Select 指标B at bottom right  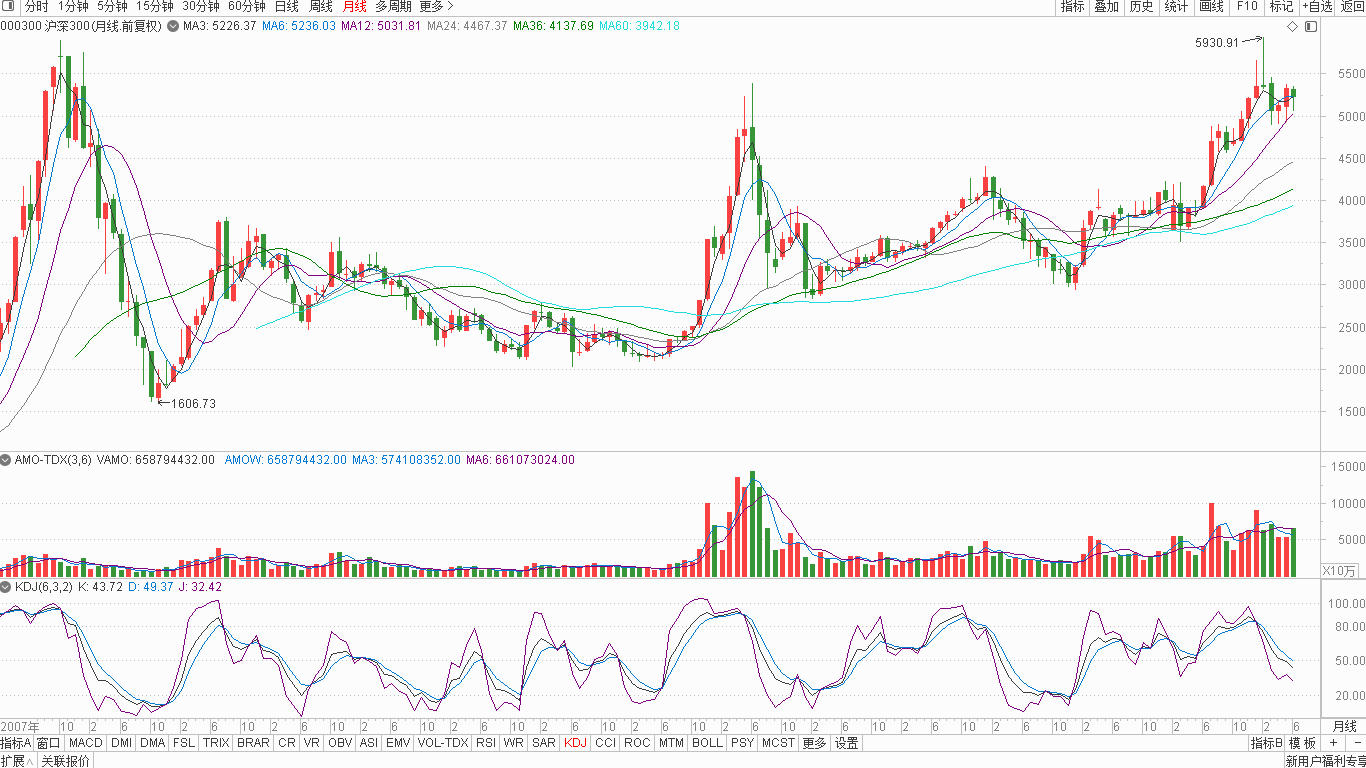(x=1266, y=743)
